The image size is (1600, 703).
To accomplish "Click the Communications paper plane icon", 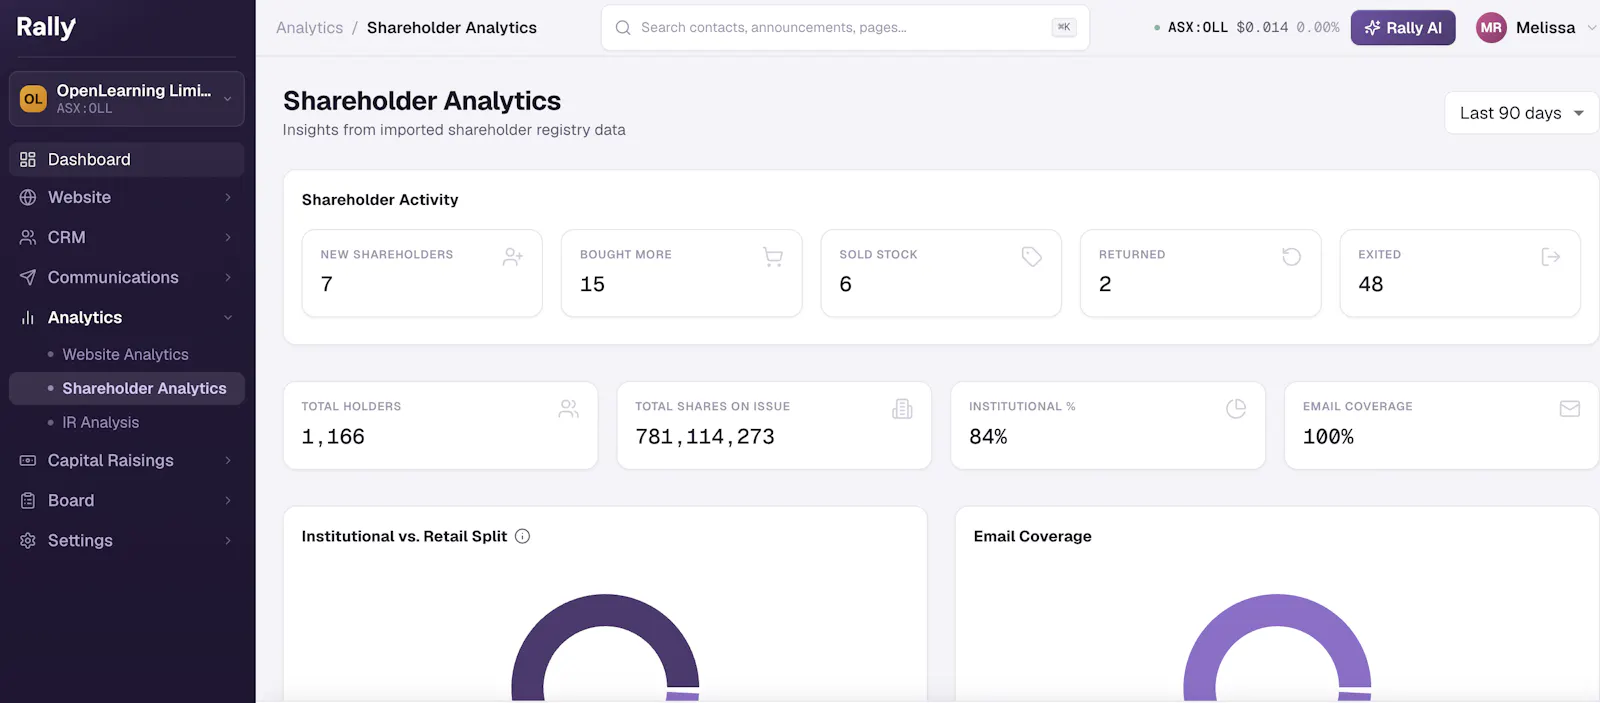I will (28, 277).
